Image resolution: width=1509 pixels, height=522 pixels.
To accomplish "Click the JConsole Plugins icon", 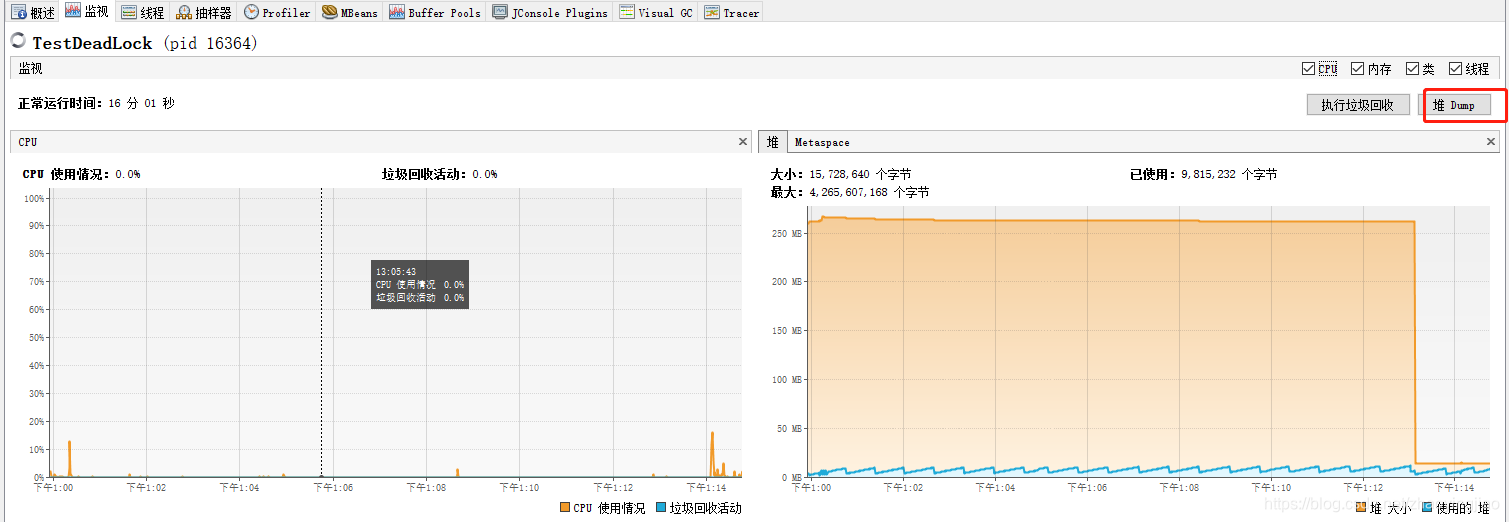I will [x=500, y=12].
